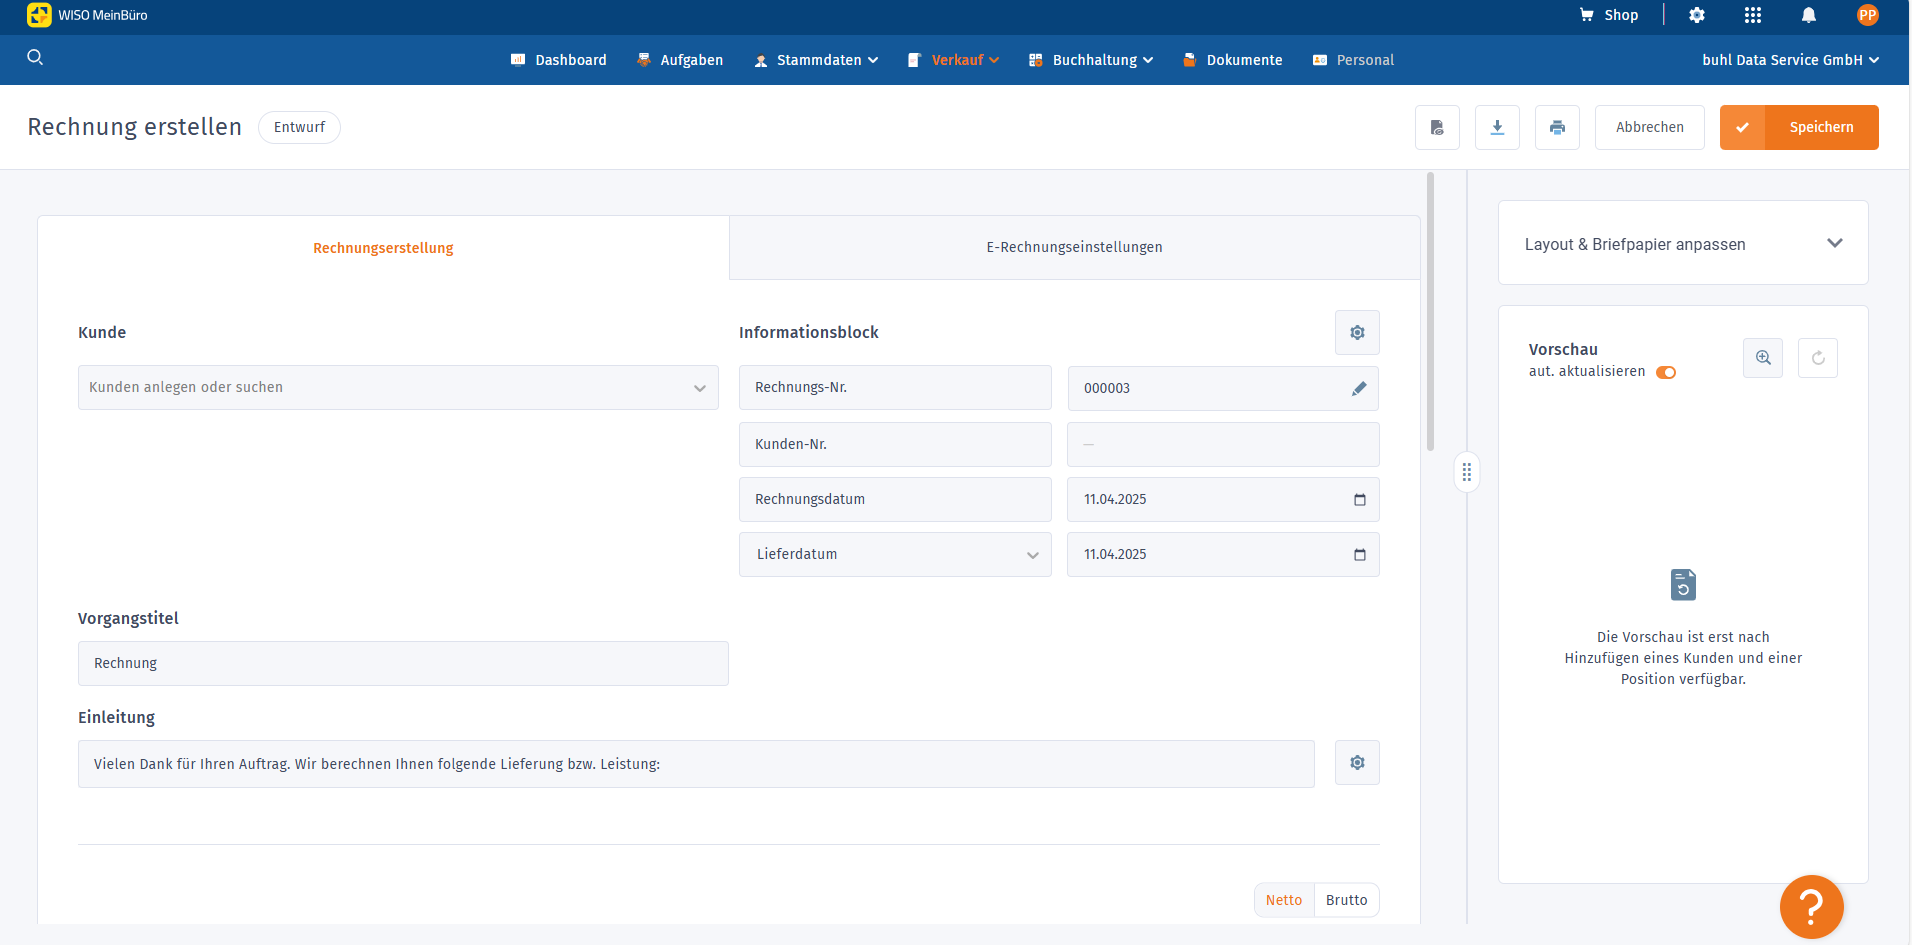
Task: Click the Speichern button
Action: (1799, 127)
